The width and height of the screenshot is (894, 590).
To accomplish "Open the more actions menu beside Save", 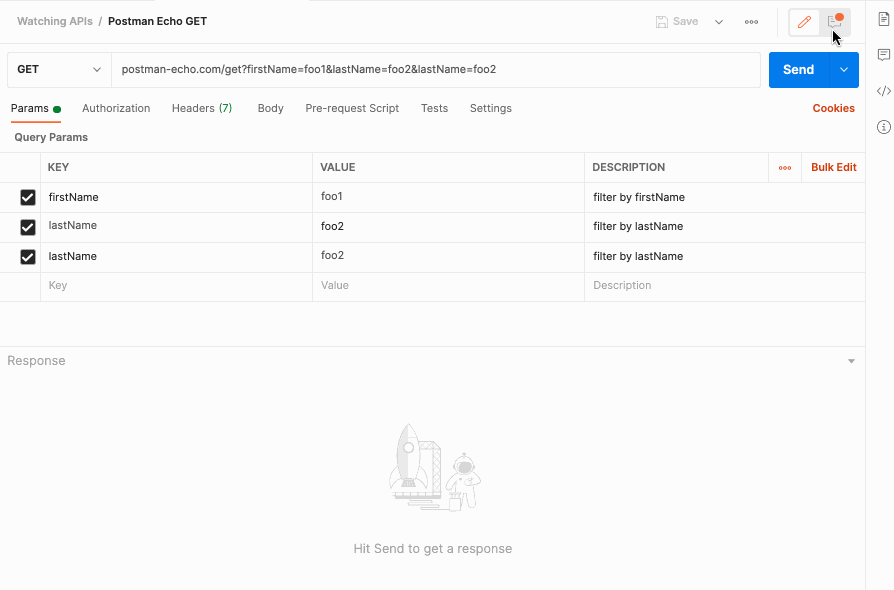I will [x=751, y=21].
